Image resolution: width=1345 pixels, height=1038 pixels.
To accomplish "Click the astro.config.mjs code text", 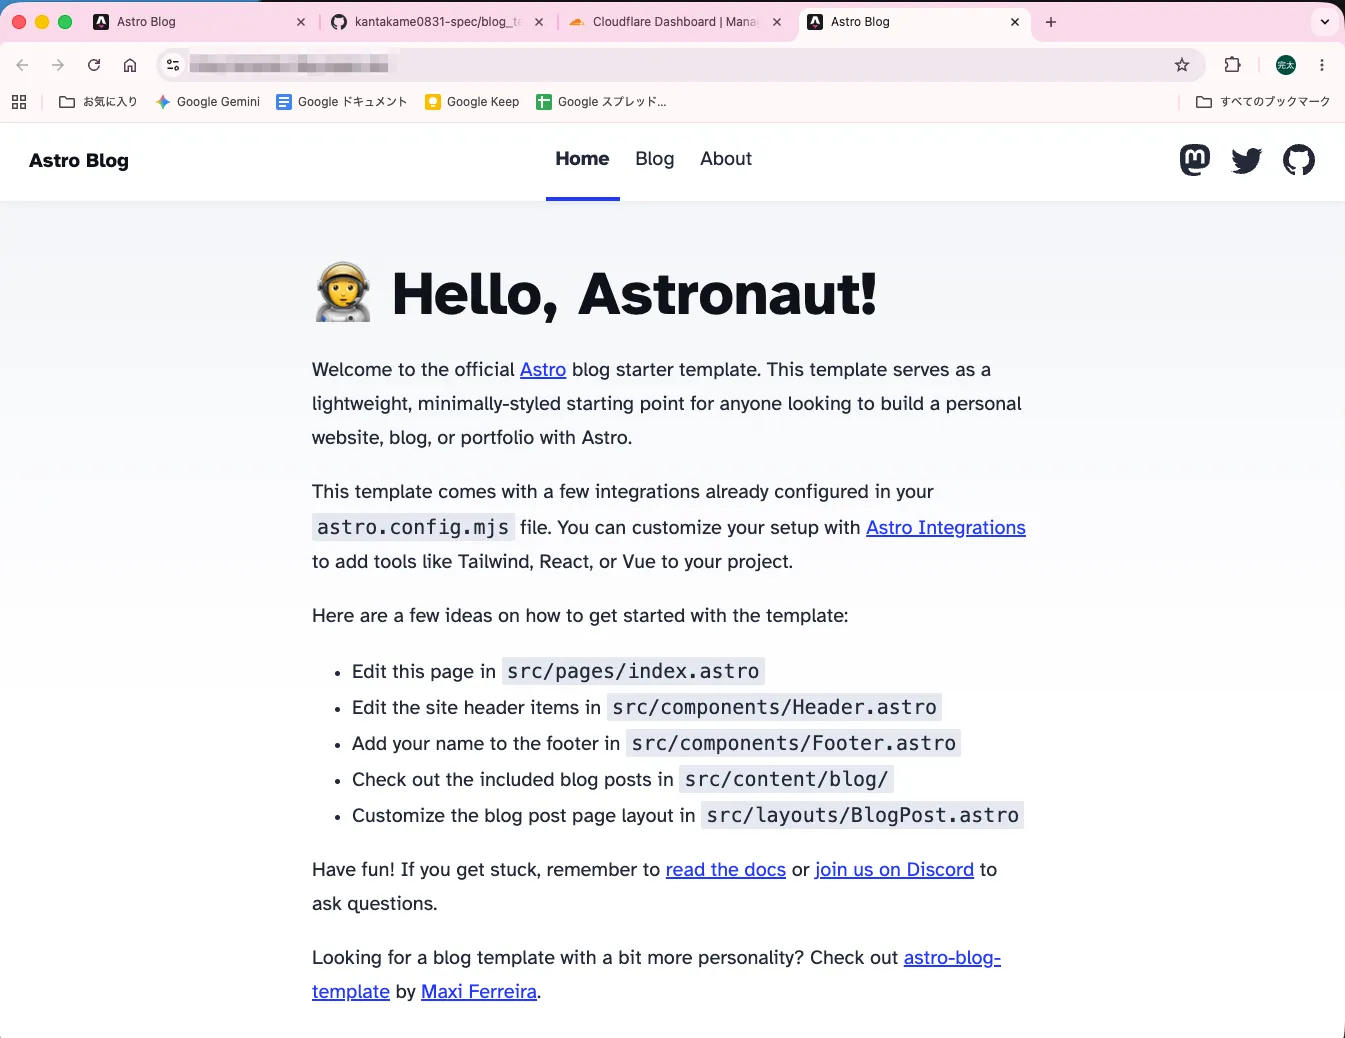I will coord(413,527).
